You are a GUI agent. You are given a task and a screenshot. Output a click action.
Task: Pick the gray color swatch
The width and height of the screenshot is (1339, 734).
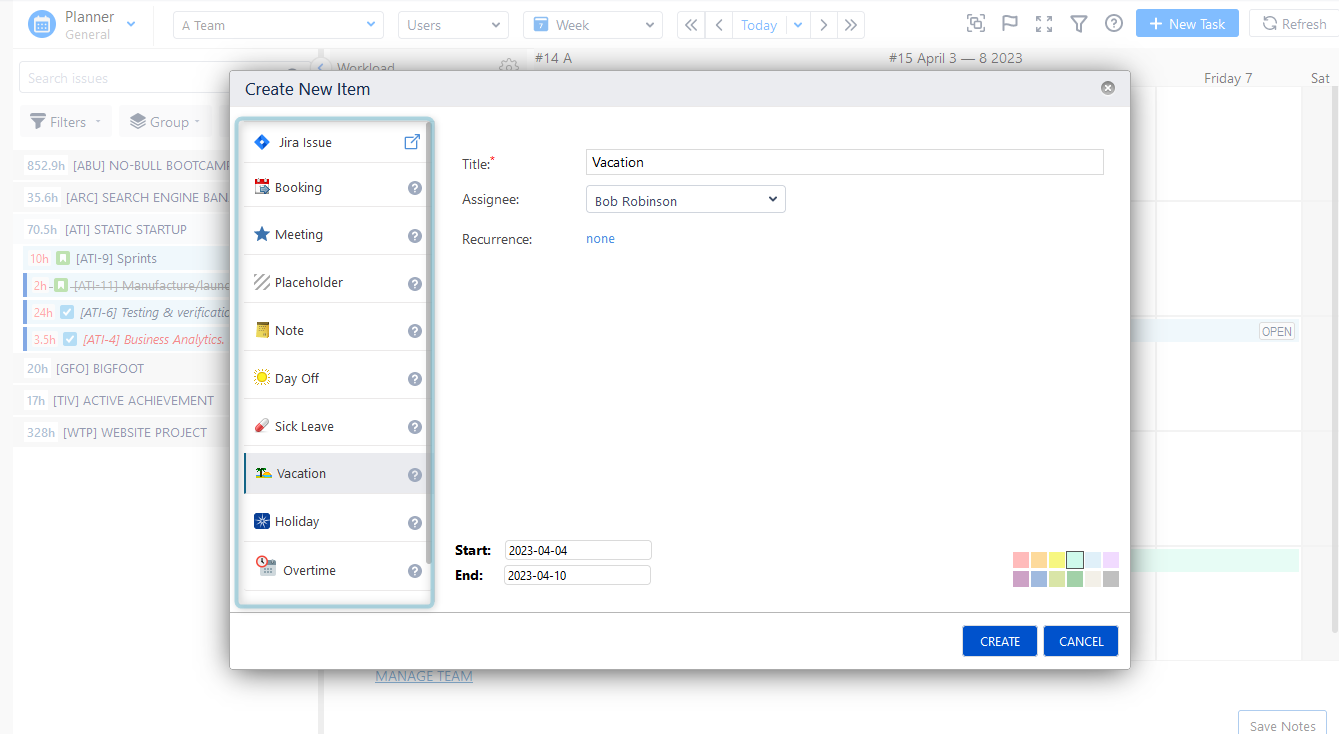[1111, 579]
